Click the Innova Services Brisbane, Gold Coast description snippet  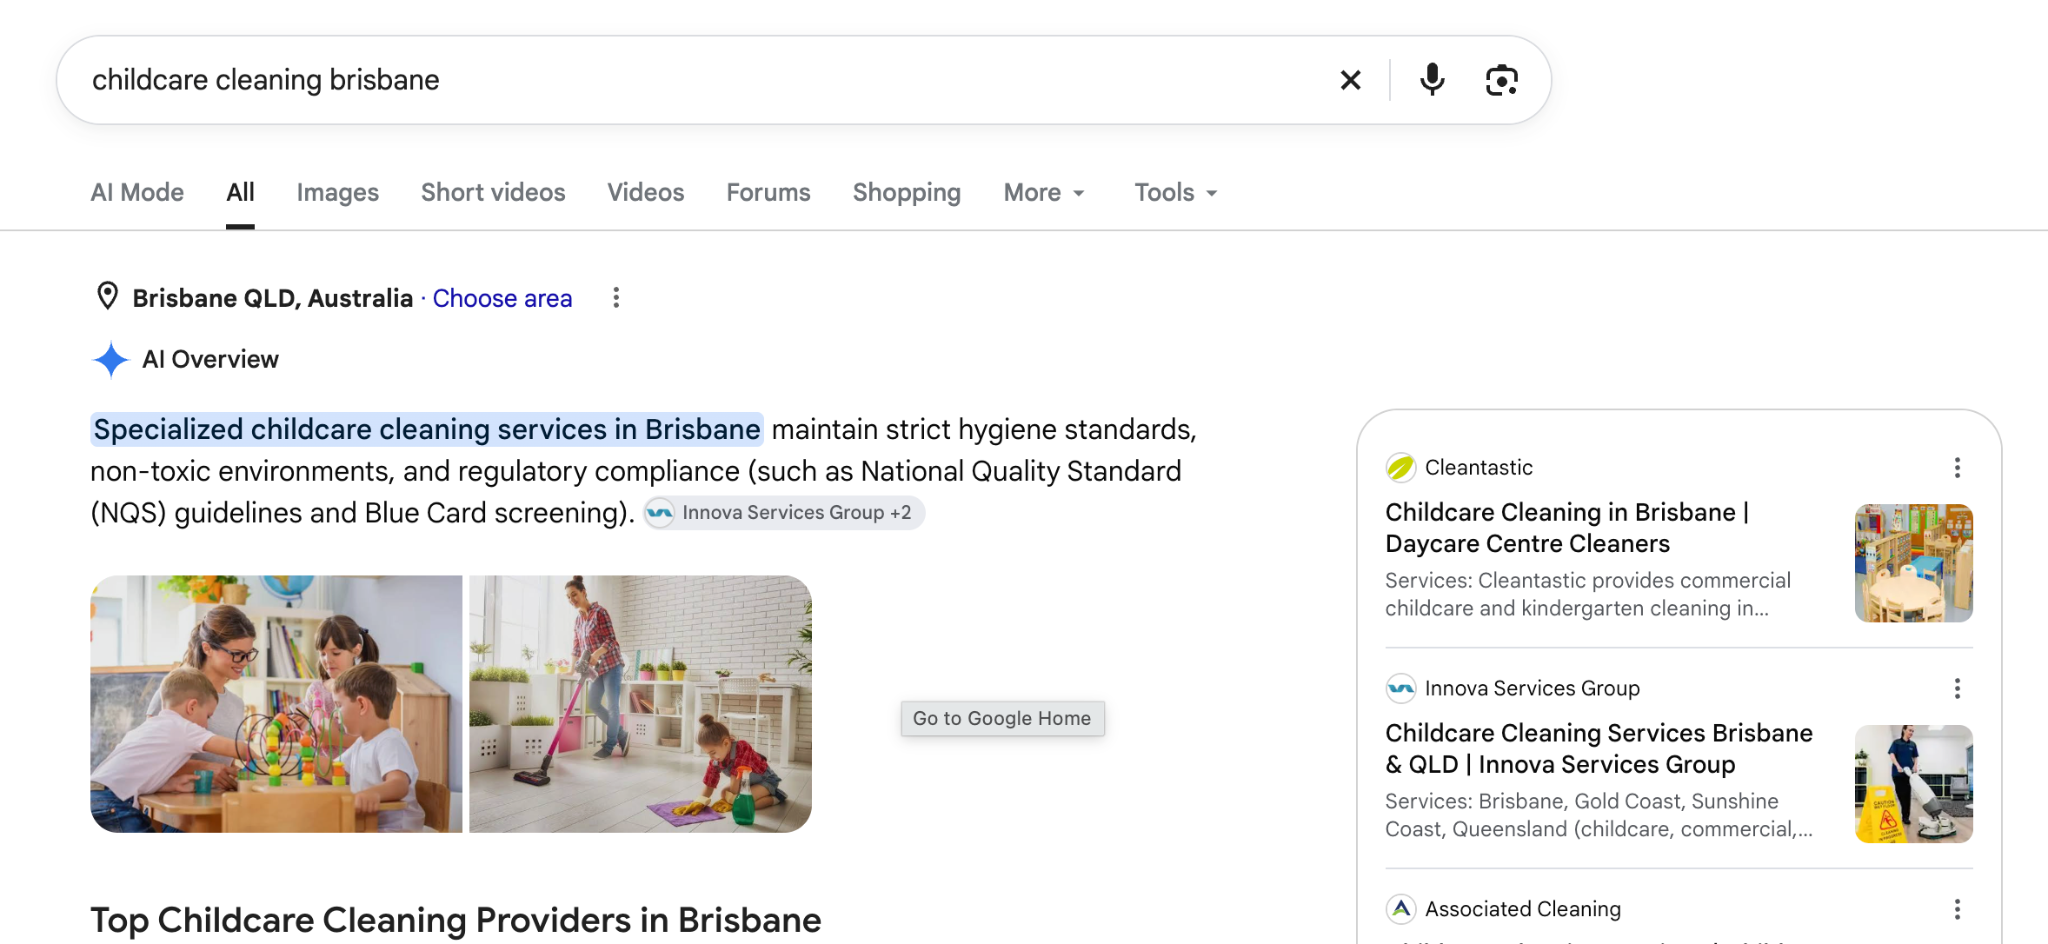pos(1598,816)
